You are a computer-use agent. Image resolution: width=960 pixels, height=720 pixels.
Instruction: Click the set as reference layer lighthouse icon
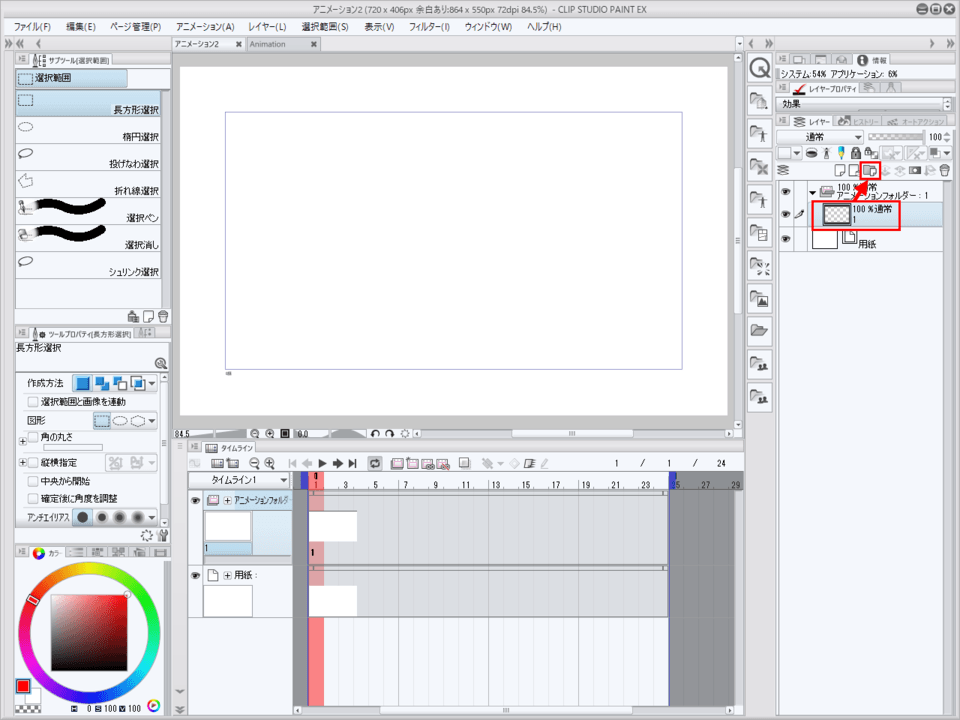(827, 152)
